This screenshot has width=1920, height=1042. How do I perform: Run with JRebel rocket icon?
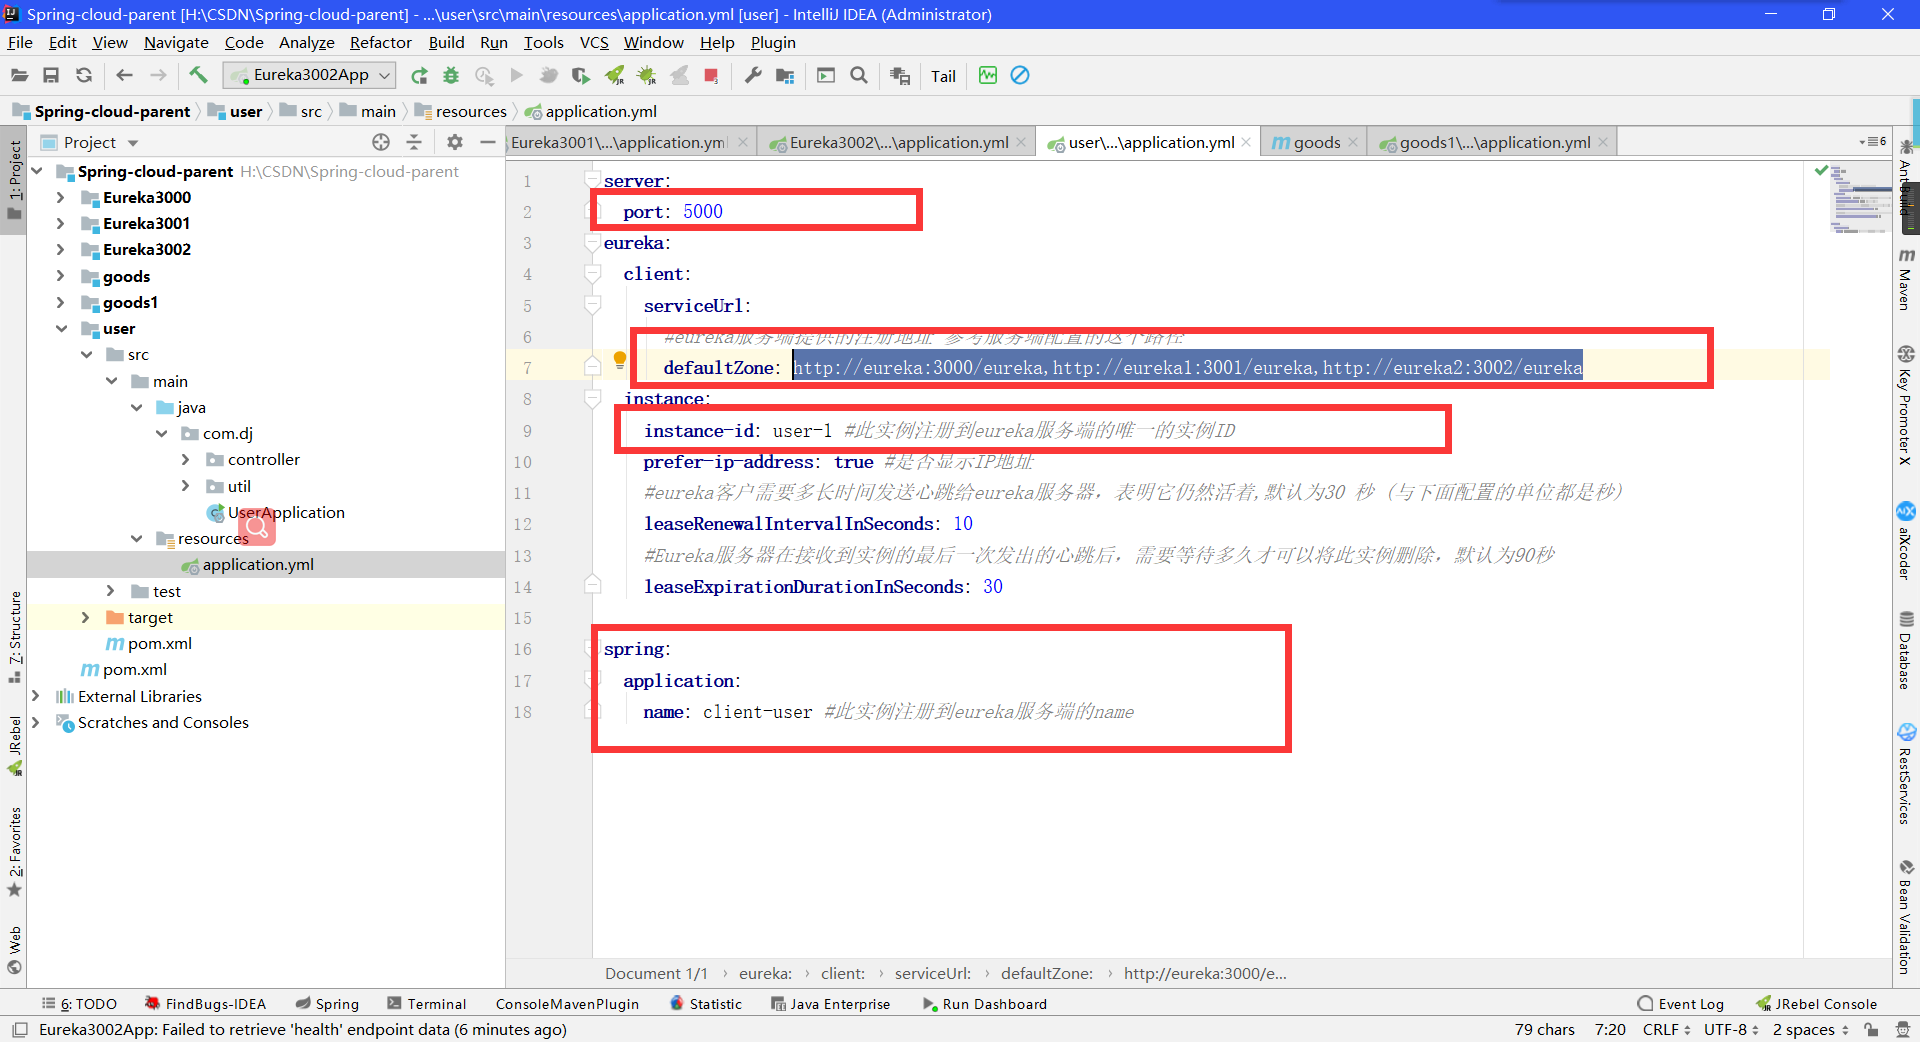[x=615, y=76]
